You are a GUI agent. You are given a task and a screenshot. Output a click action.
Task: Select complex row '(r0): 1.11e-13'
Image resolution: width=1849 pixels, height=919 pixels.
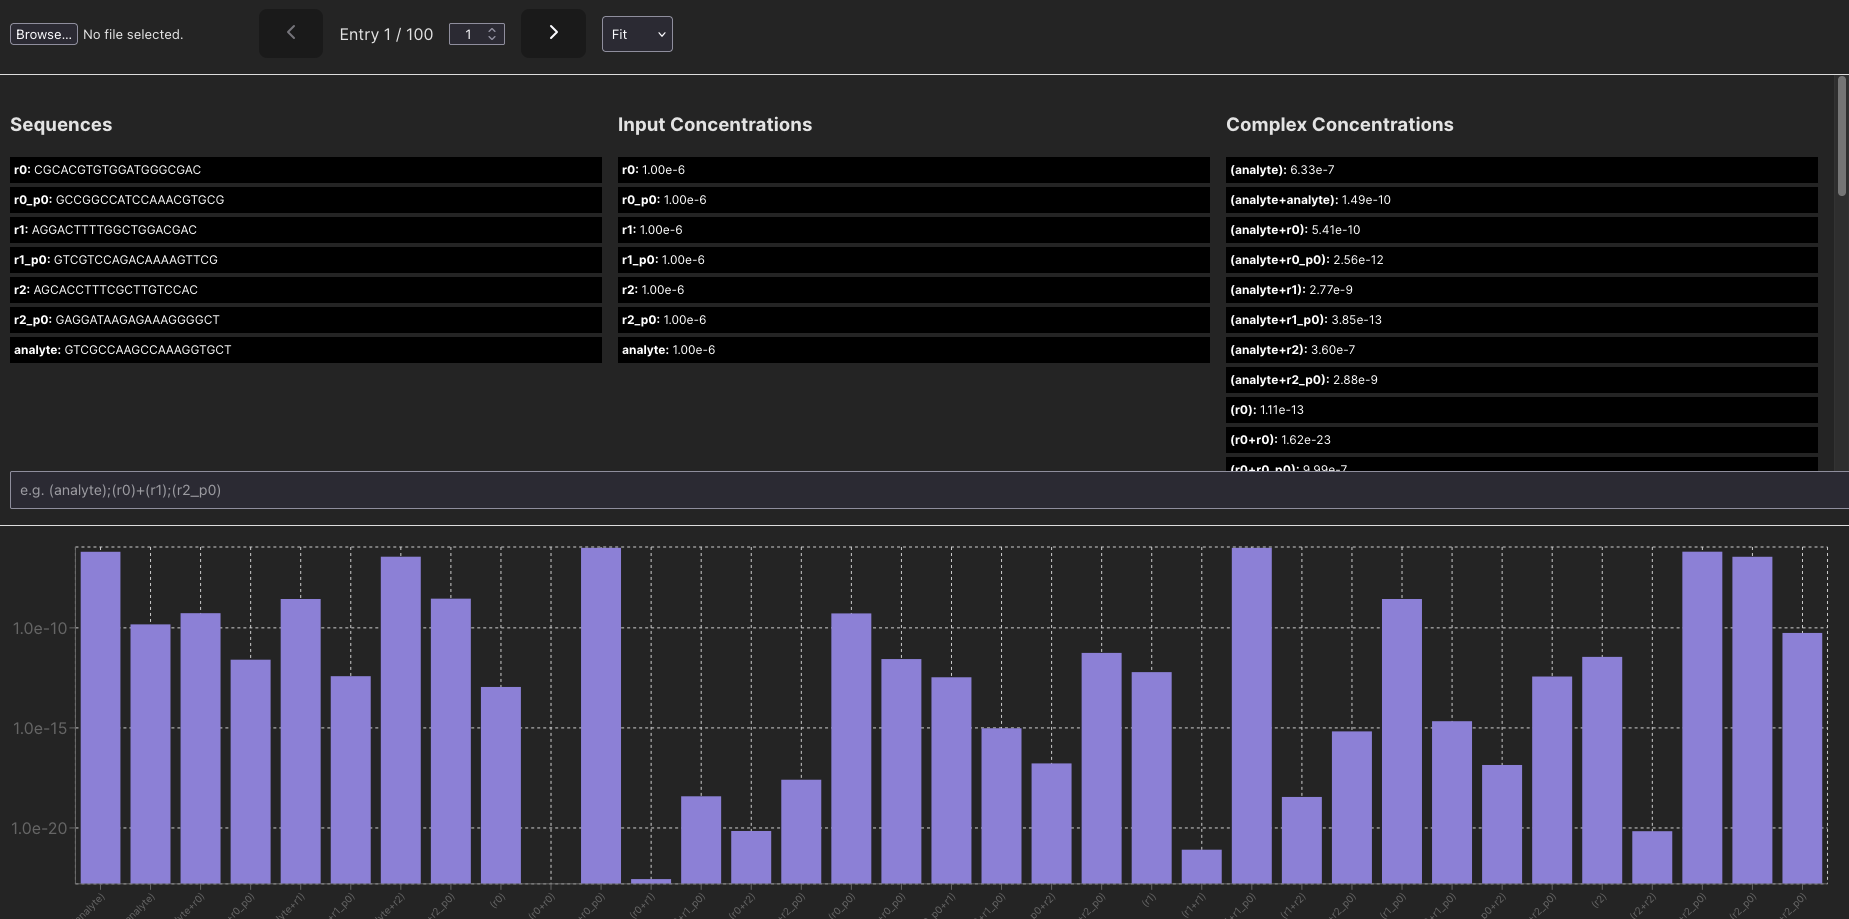1522,410
